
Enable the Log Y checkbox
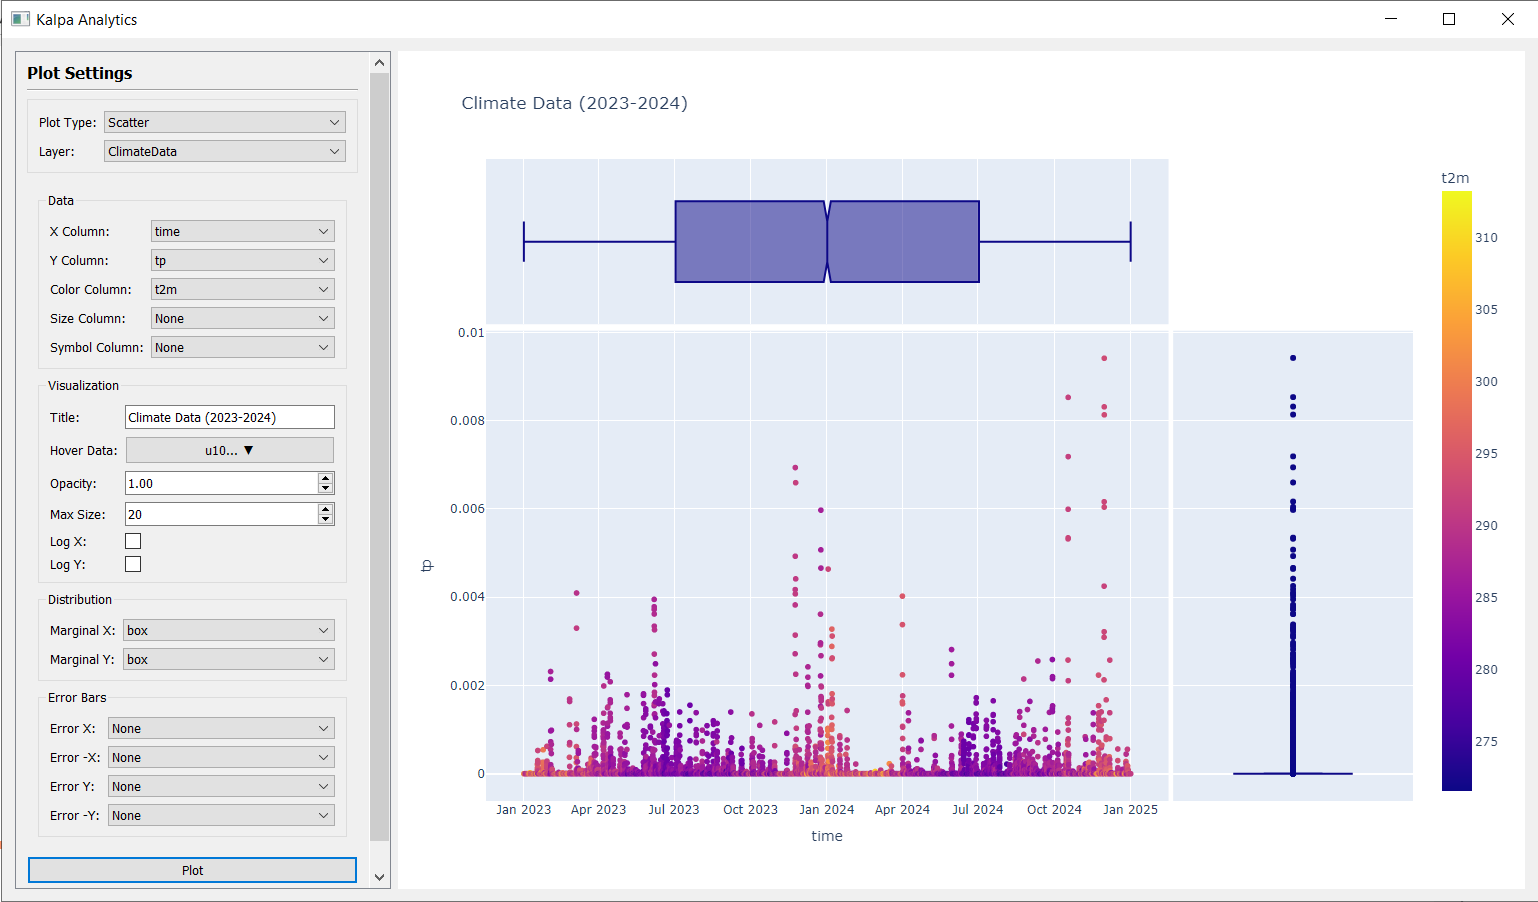pyautogui.click(x=133, y=564)
